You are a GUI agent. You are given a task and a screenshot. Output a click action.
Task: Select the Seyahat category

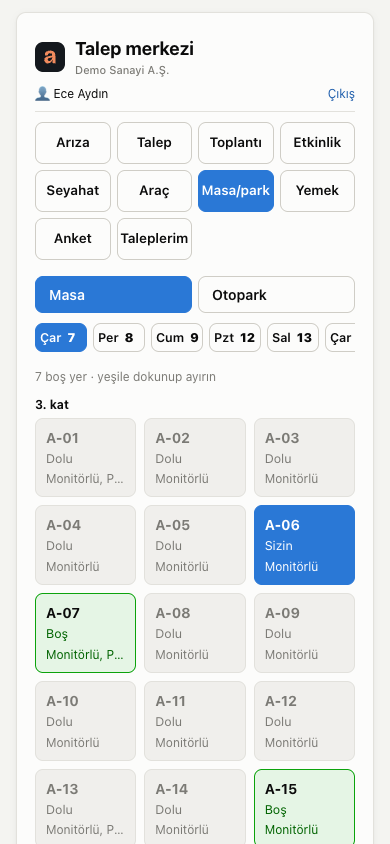pyautogui.click(x=73, y=191)
